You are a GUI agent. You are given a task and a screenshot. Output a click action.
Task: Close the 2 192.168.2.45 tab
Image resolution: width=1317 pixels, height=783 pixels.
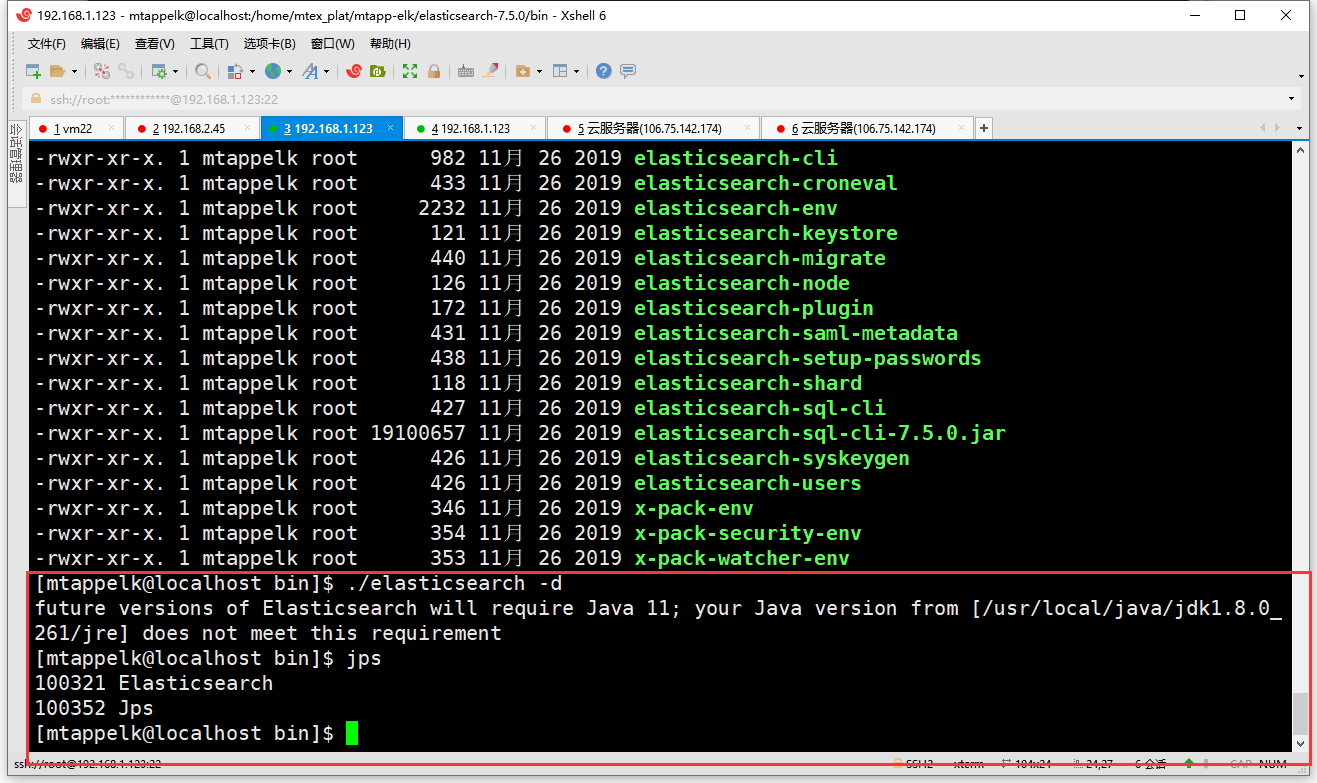point(248,128)
